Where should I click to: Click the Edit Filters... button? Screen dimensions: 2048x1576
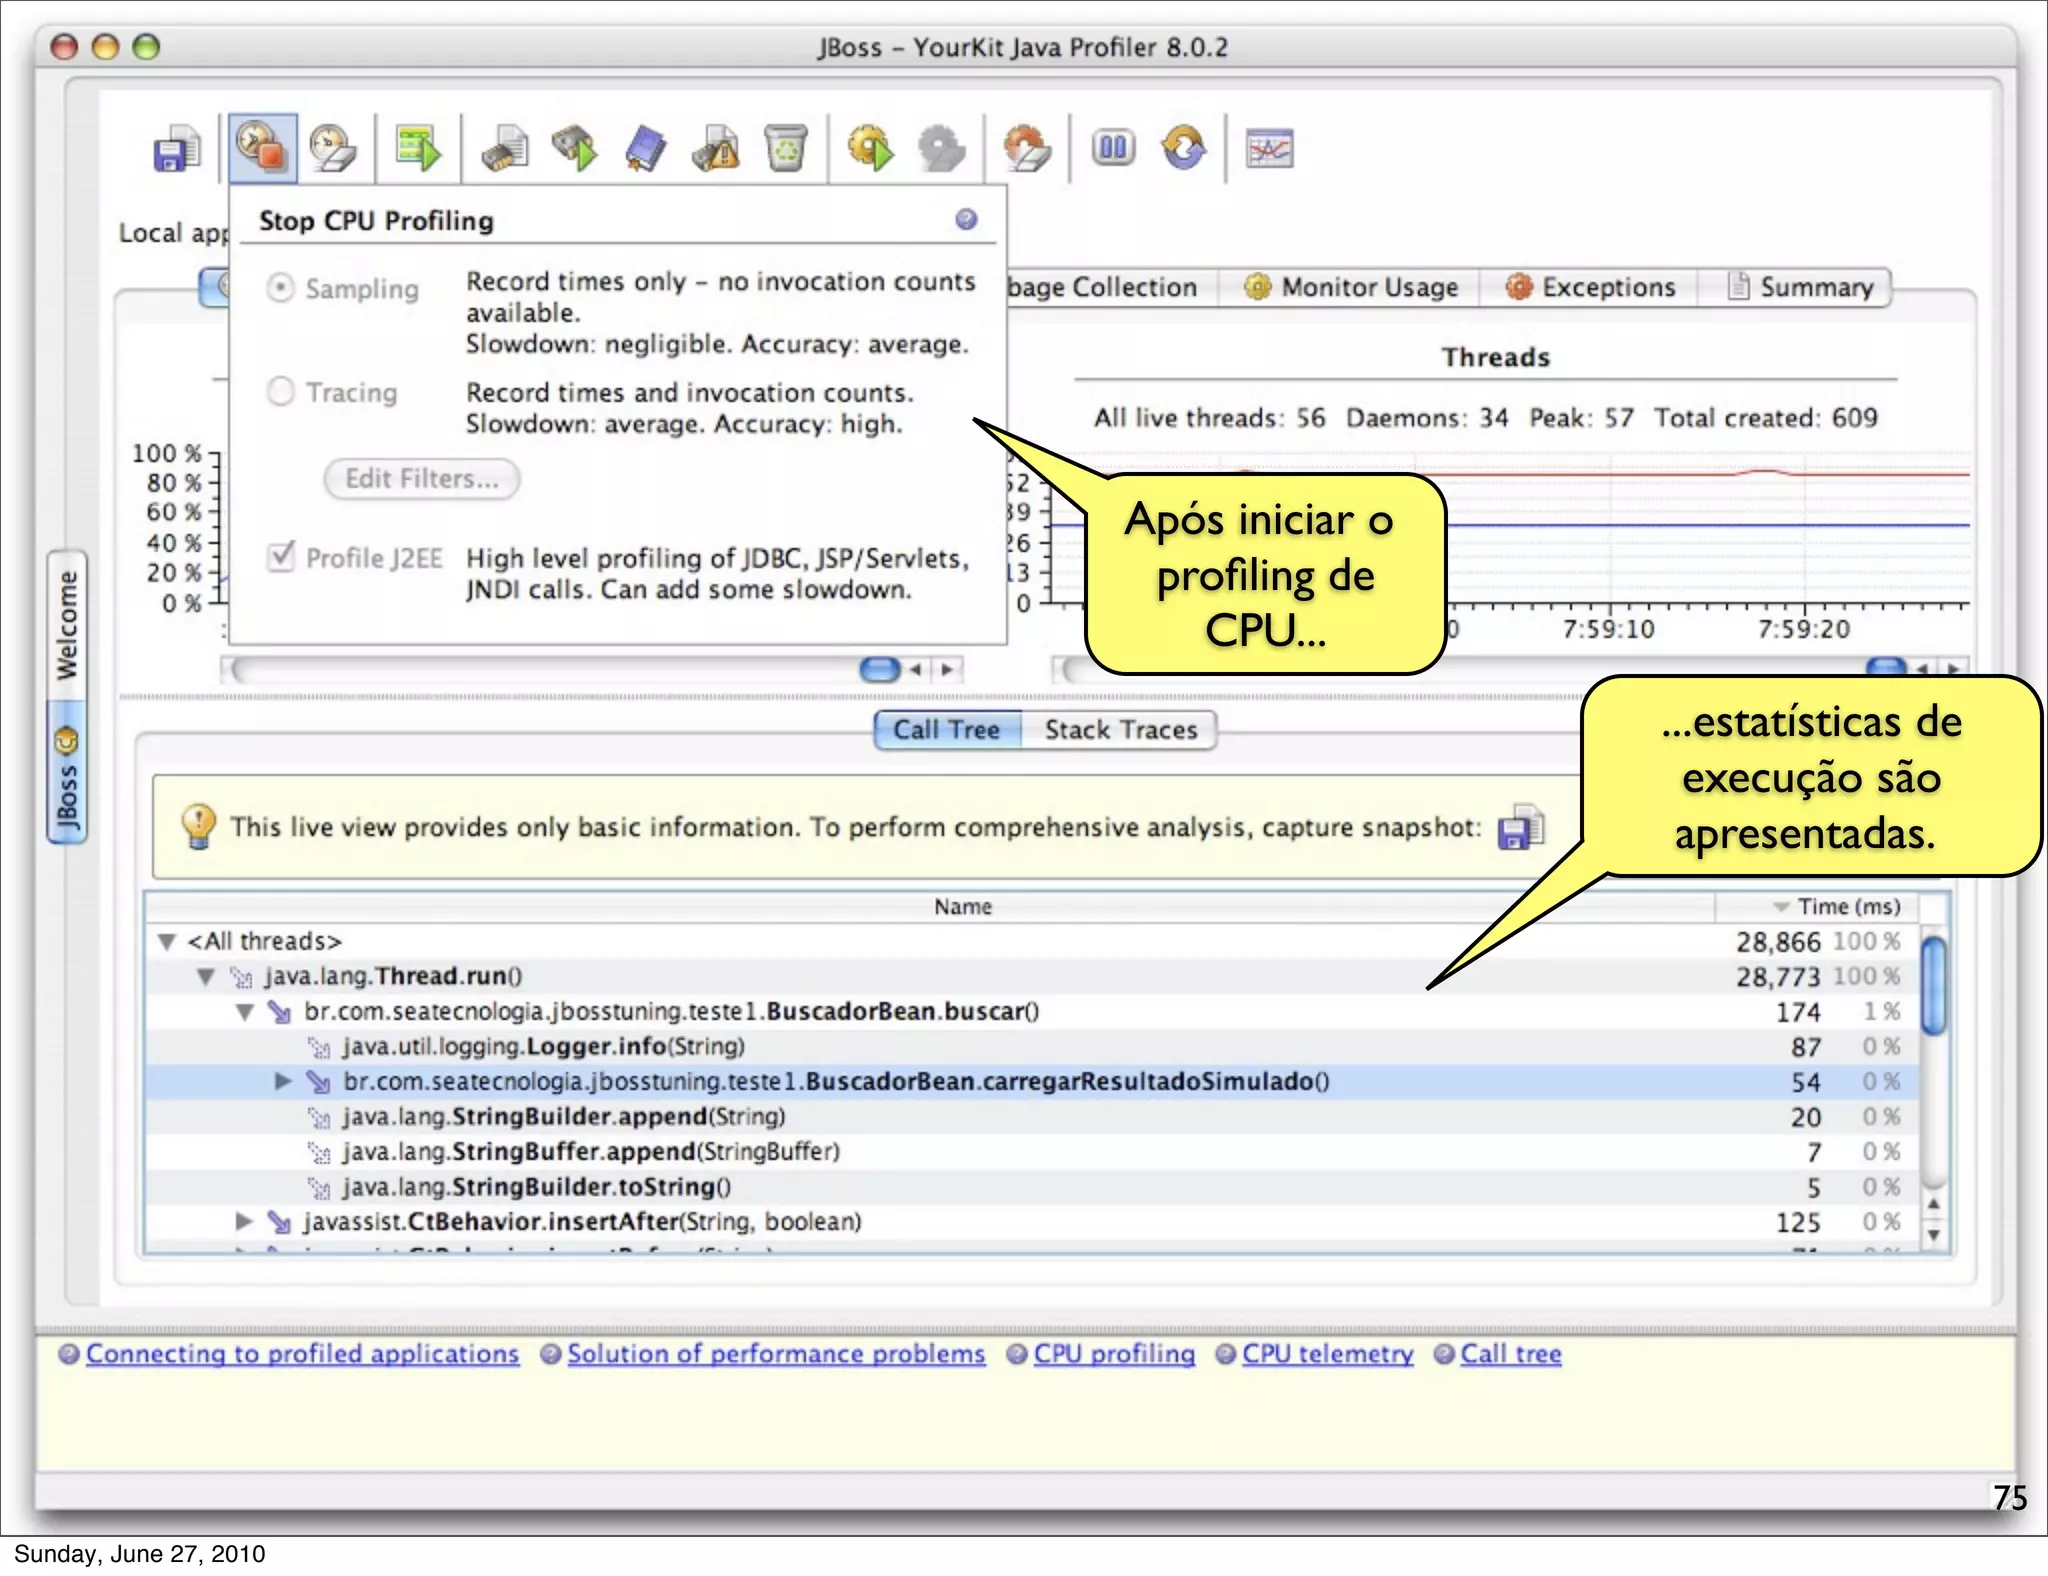[421, 479]
